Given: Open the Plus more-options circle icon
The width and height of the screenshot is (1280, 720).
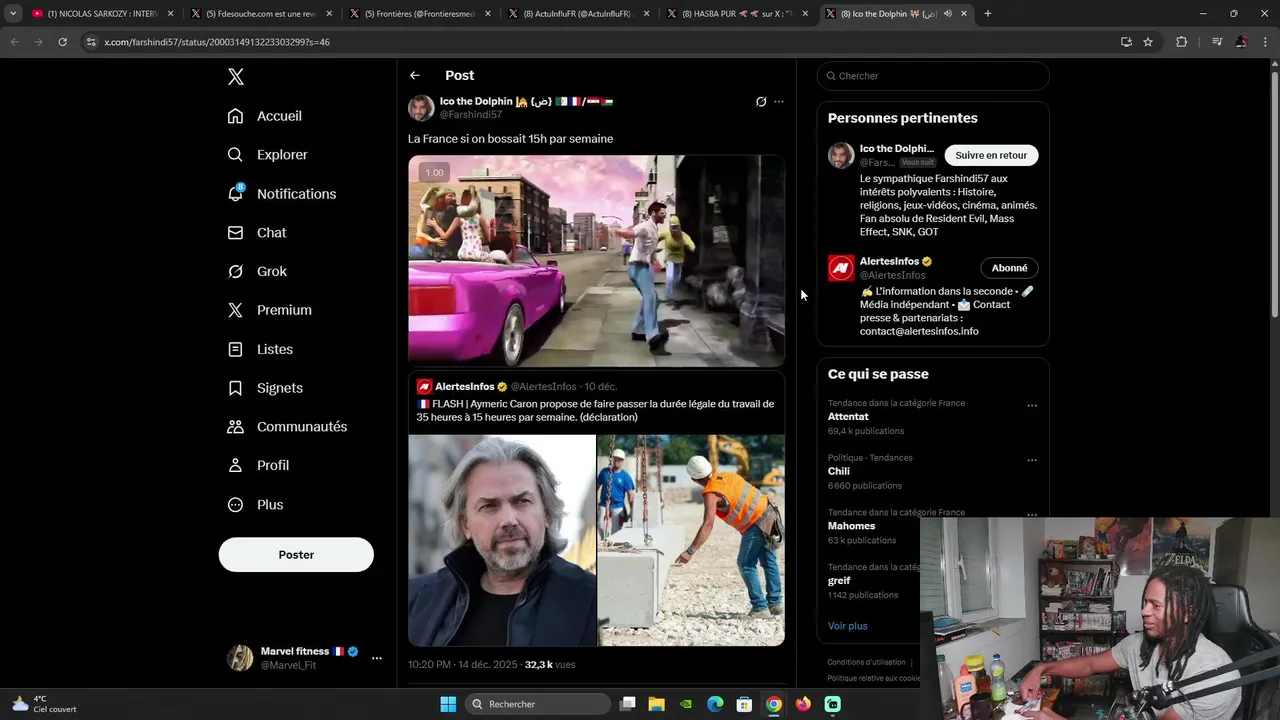Looking at the screenshot, I should 235,504.
